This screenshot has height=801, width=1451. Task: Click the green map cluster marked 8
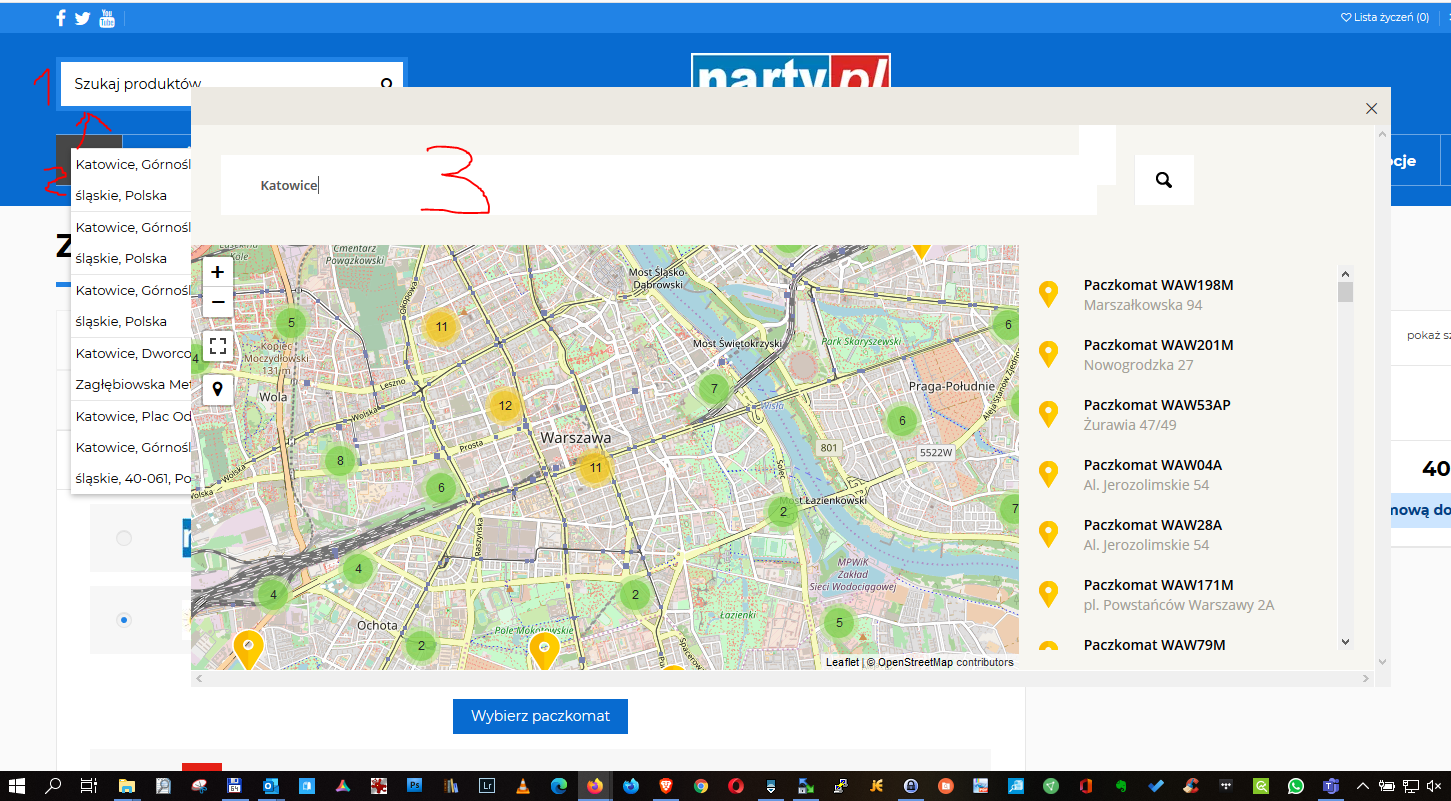tap(340, 461)
